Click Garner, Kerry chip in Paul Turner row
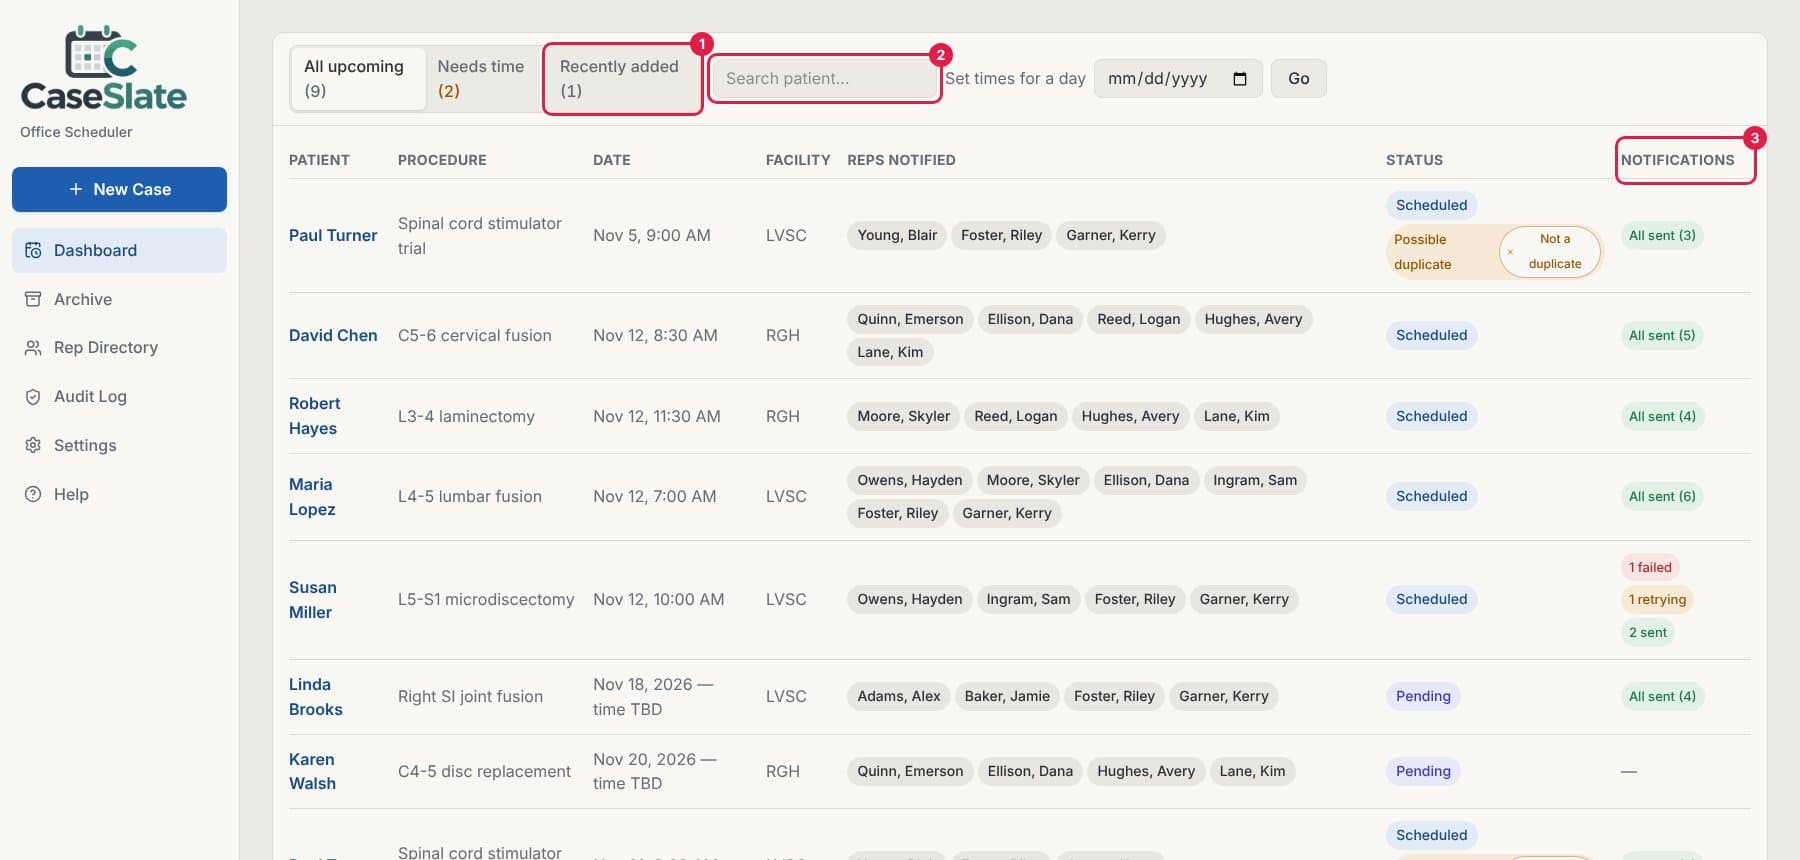 click(x=1111, y=235)
